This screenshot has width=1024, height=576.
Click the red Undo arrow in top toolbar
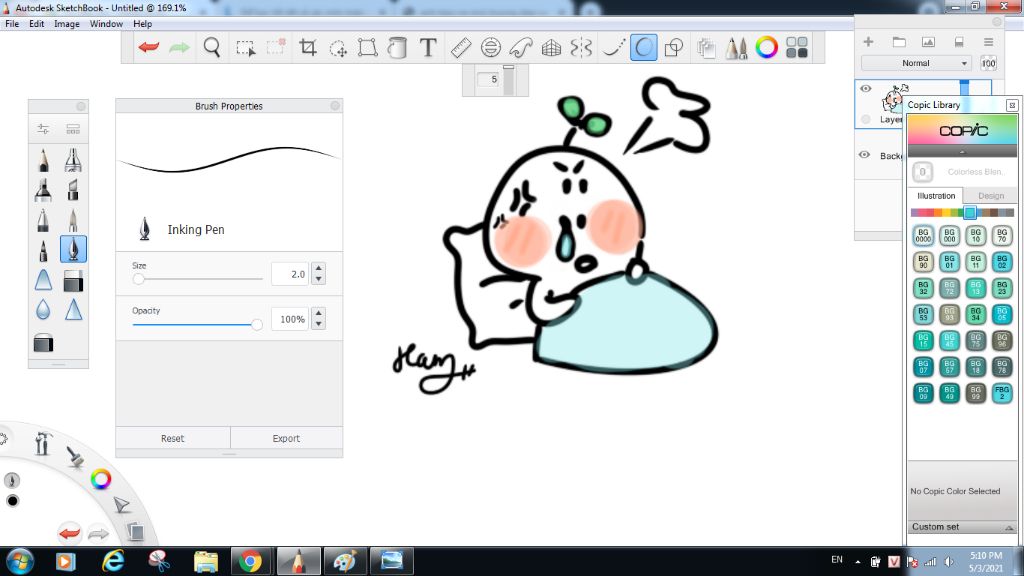point(149,47)
